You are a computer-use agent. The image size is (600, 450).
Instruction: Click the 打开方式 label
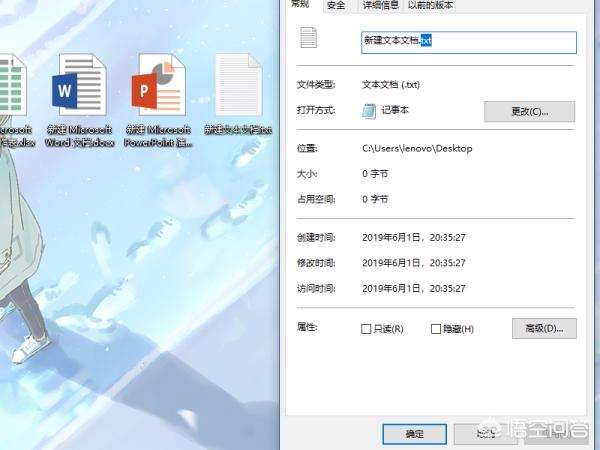coord(316,110)
